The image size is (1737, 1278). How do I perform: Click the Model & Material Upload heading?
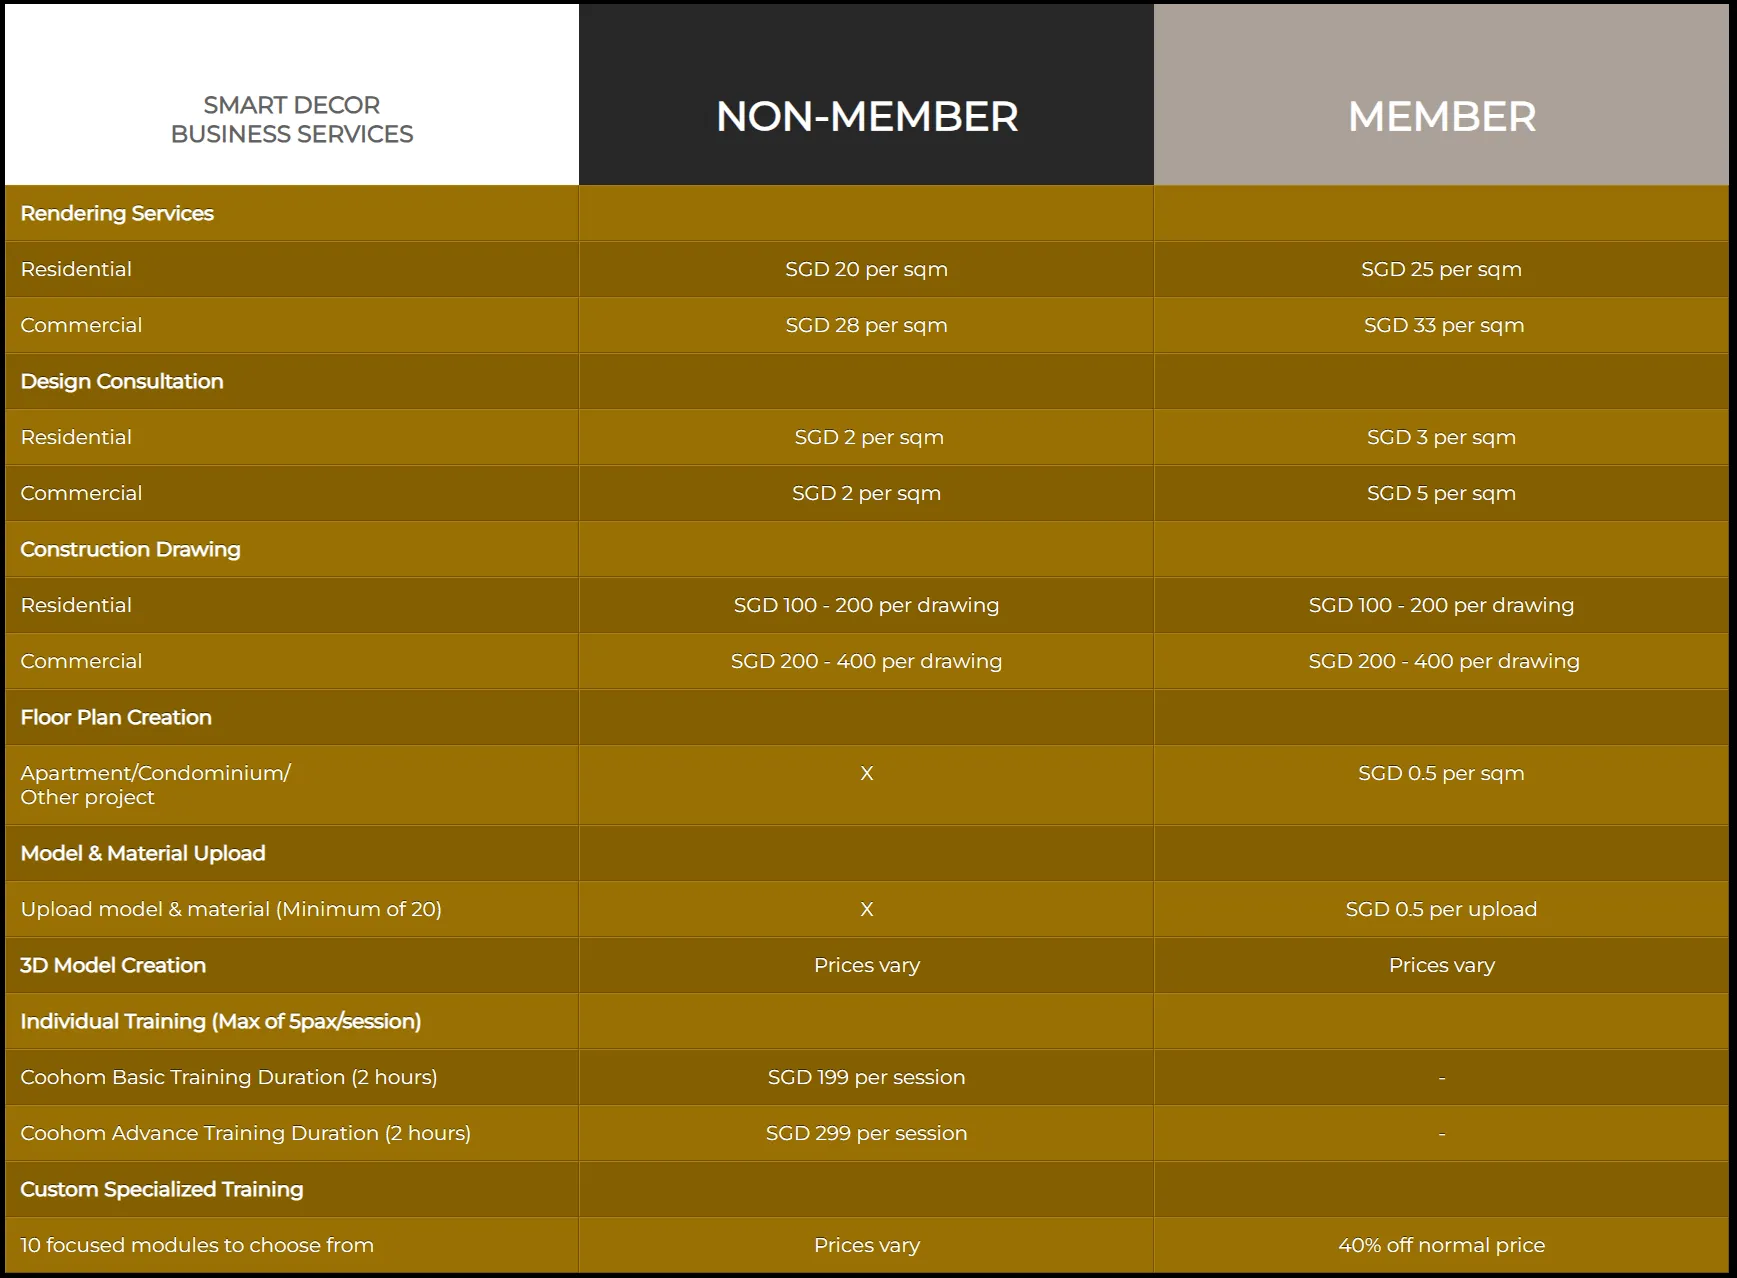(x=143, y=853)
